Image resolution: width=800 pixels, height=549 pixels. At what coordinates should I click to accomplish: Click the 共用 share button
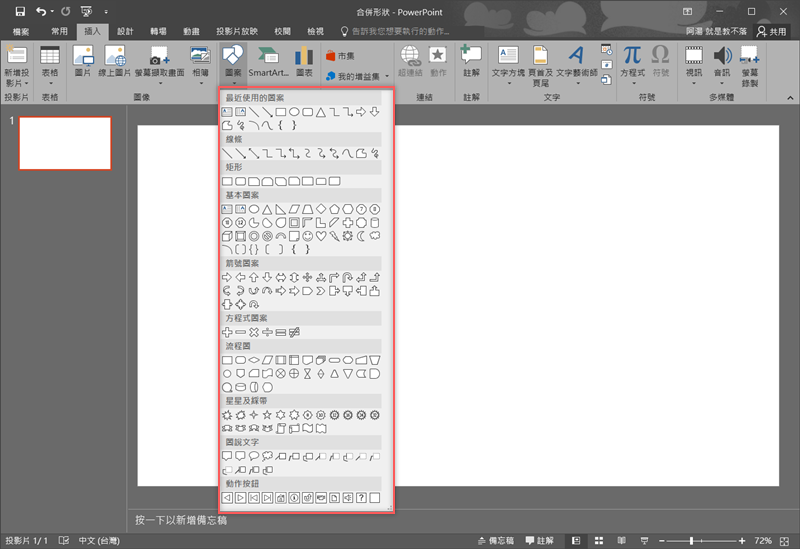click(772, 31)
